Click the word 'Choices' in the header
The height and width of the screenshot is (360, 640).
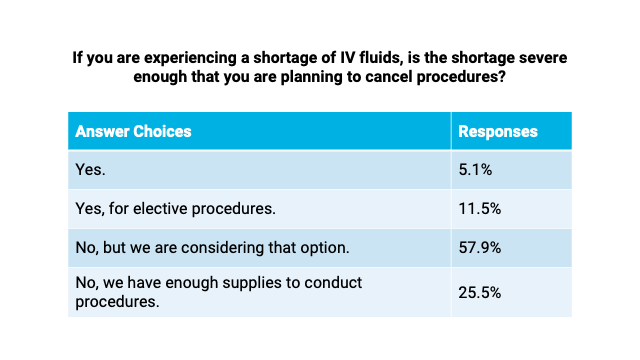click(x=162, y=131)
